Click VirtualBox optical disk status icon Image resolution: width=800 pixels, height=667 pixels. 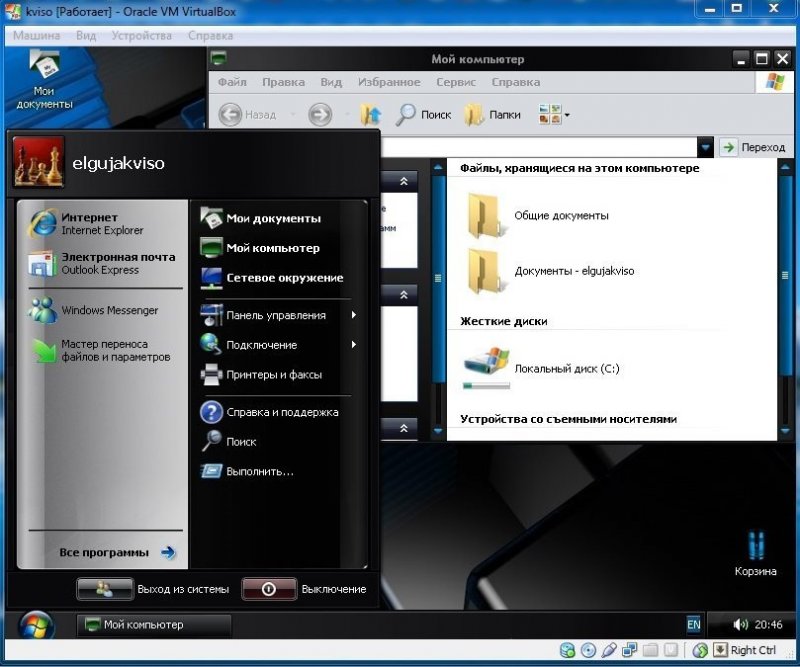click(x=588, y=650)
